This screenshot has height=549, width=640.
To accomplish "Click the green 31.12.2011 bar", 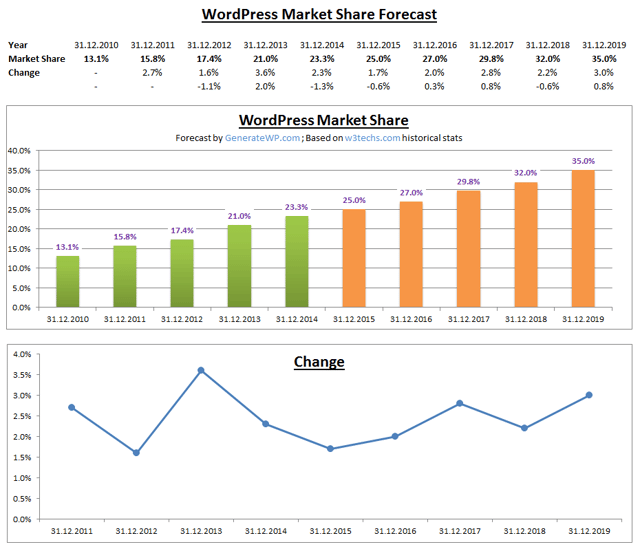I will pyautogui.click(x=125, y=276).
